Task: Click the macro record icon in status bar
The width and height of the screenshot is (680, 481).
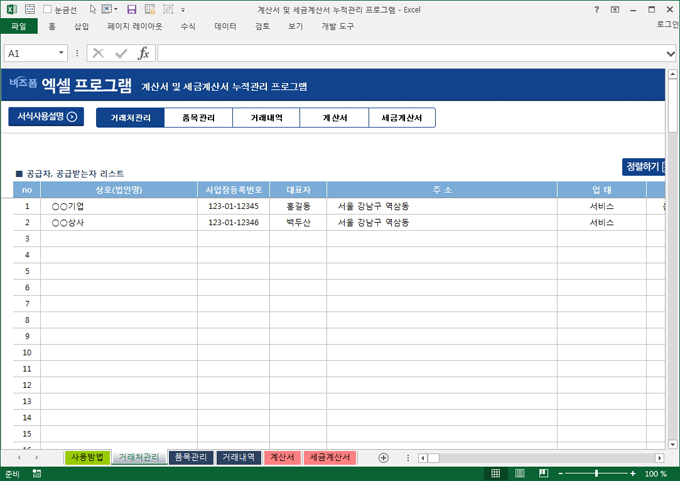Action: (37, 474)
